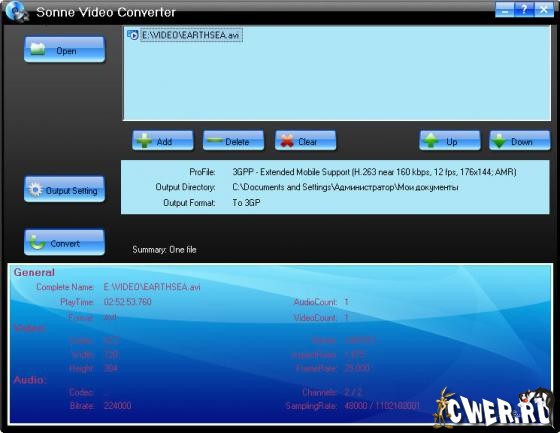Click the To 3GP output format value
The image size is (560, 433).
point(246,203)
